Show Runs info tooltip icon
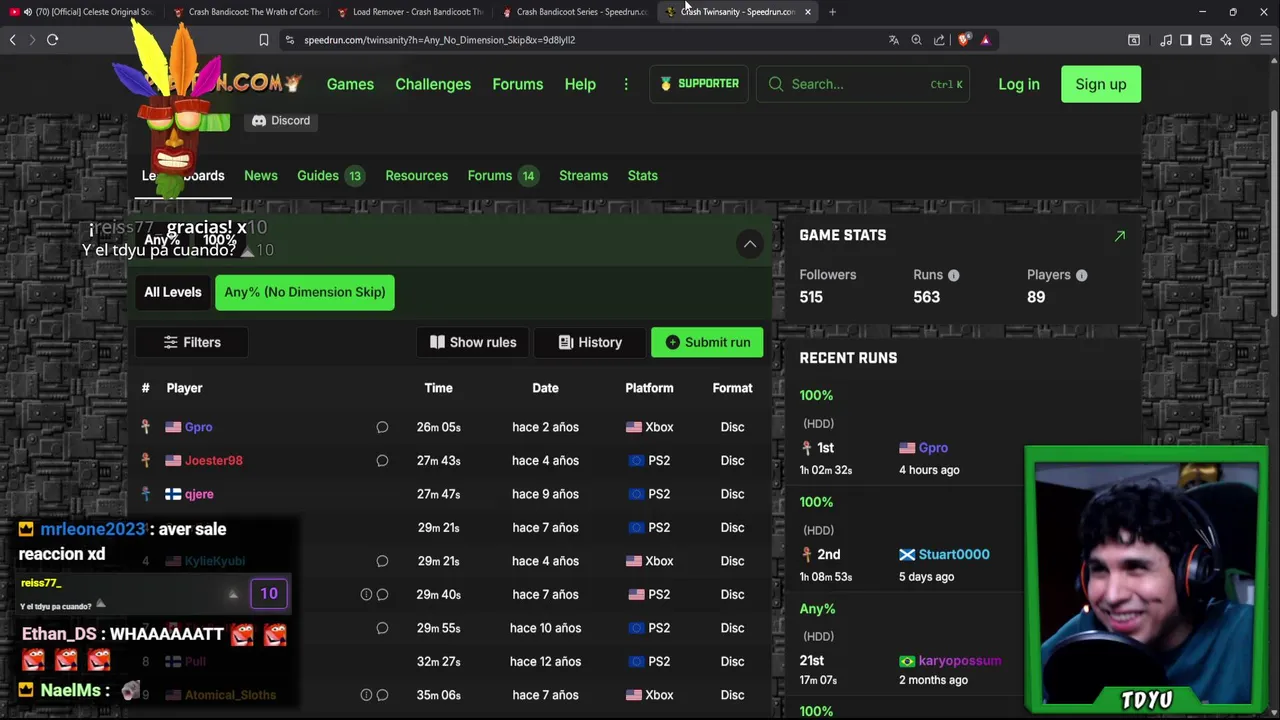 click(953, 275)
